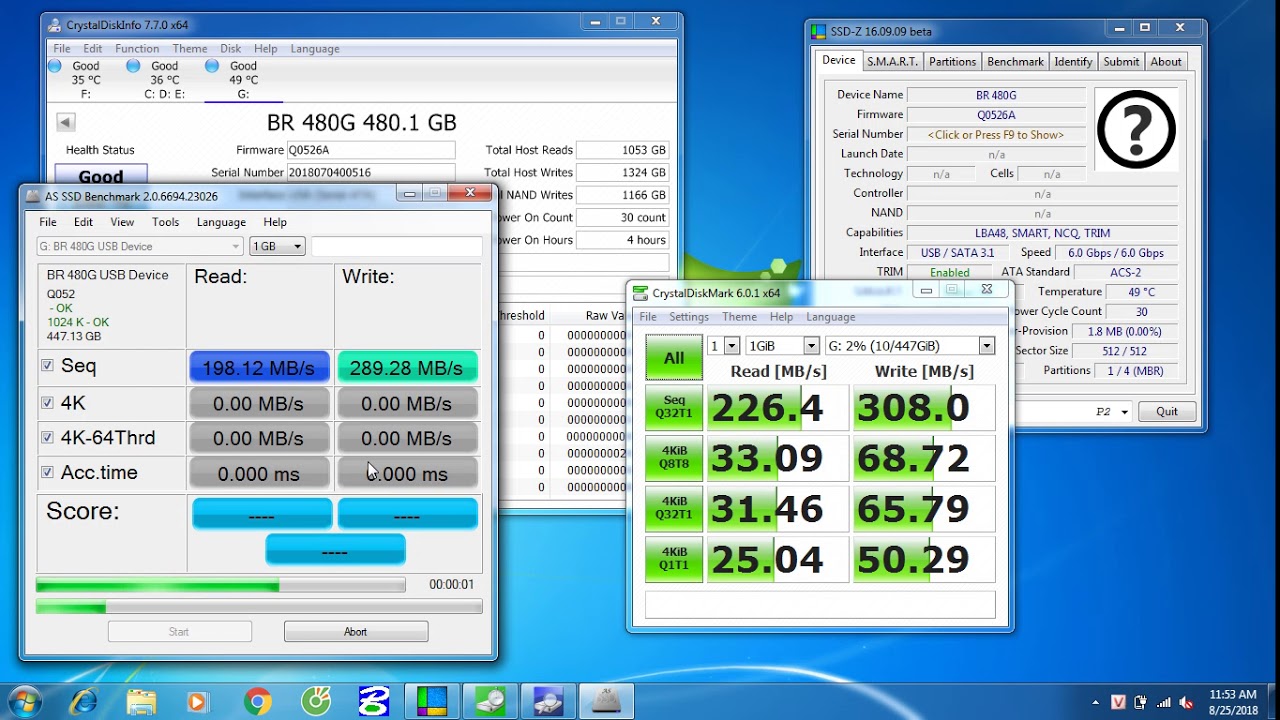The height and width of the screenshot is (720, 1280).
Task: Click the 226.4 Seq read result bar
Action: click(x=778, y=408)
